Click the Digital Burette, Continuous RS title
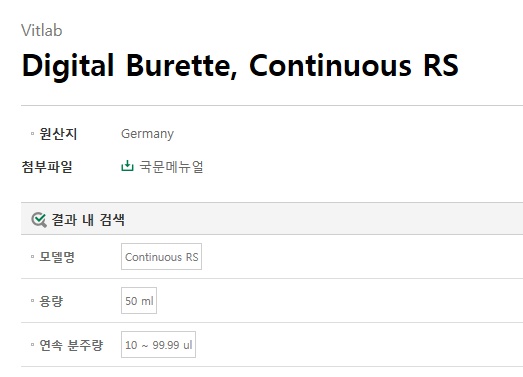This screenshot has width=523, height=377. coord(240,66)
